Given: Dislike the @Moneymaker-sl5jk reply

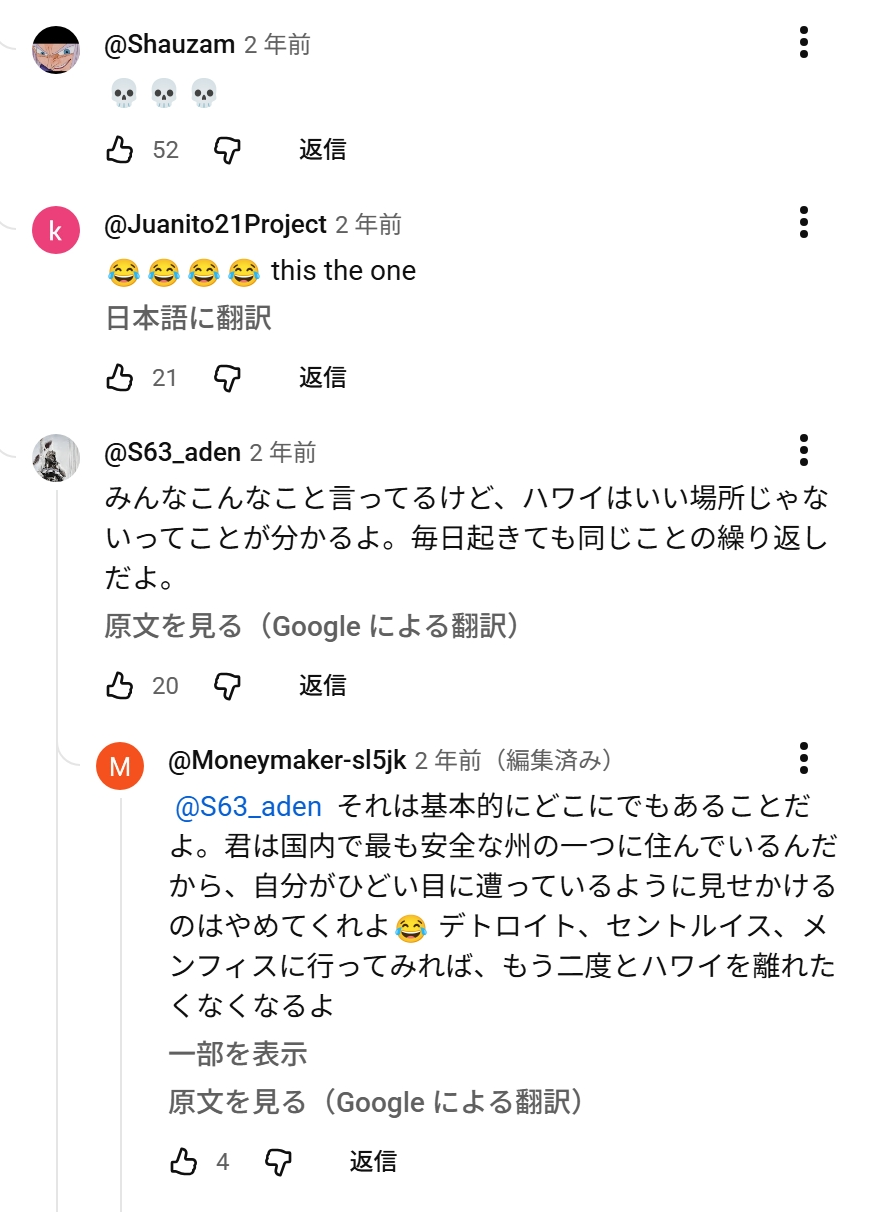Looking at the screenshot, I should [278, 1162].
